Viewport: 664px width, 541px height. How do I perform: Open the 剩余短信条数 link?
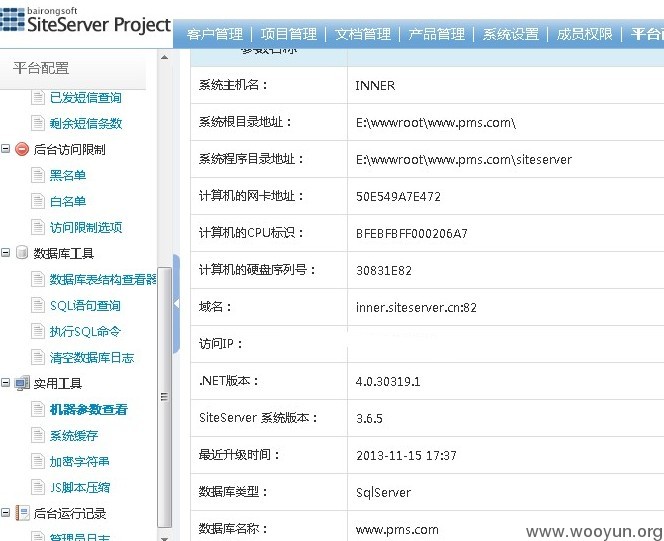86,124
